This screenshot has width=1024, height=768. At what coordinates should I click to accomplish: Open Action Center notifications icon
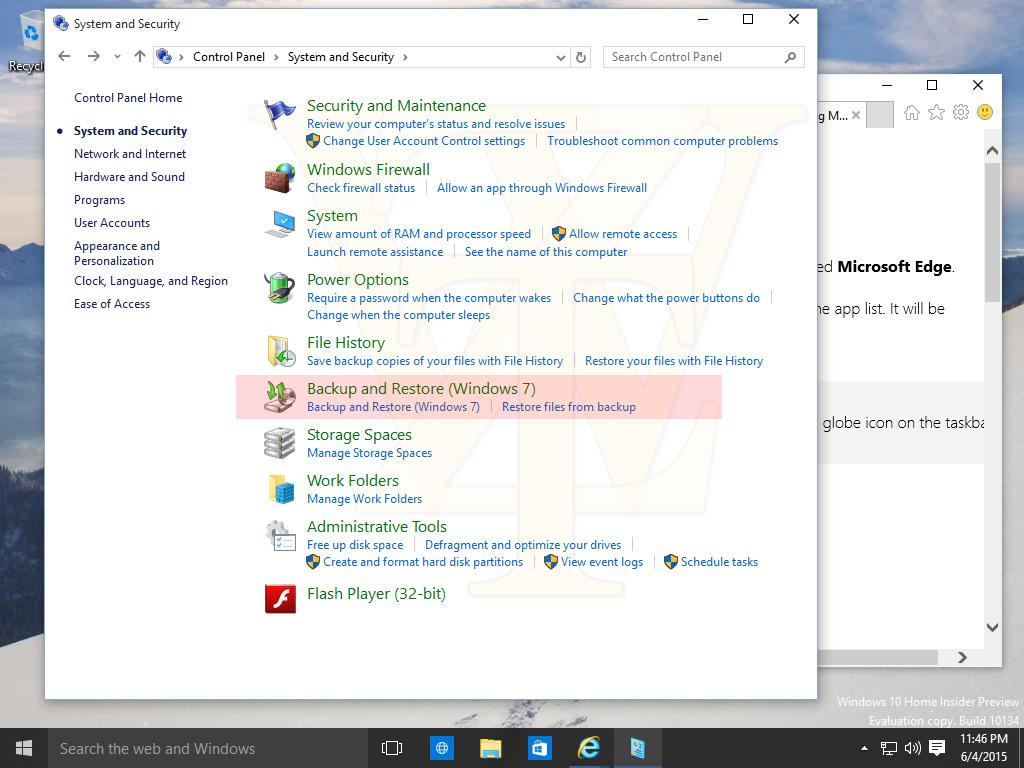[x=937, y=748]
